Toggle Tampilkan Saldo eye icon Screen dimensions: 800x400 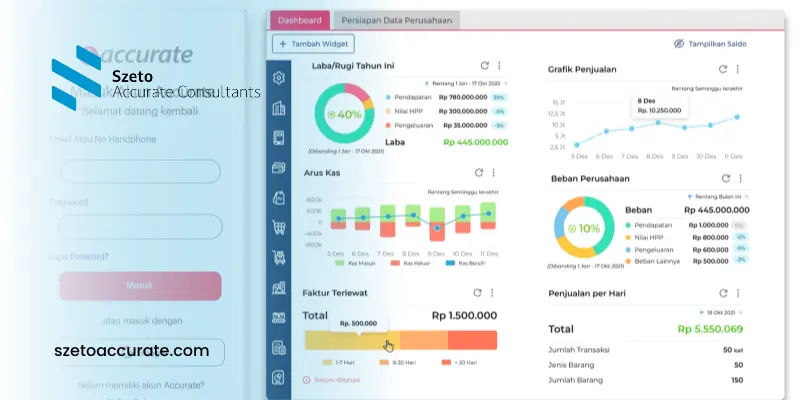point(679,44)
